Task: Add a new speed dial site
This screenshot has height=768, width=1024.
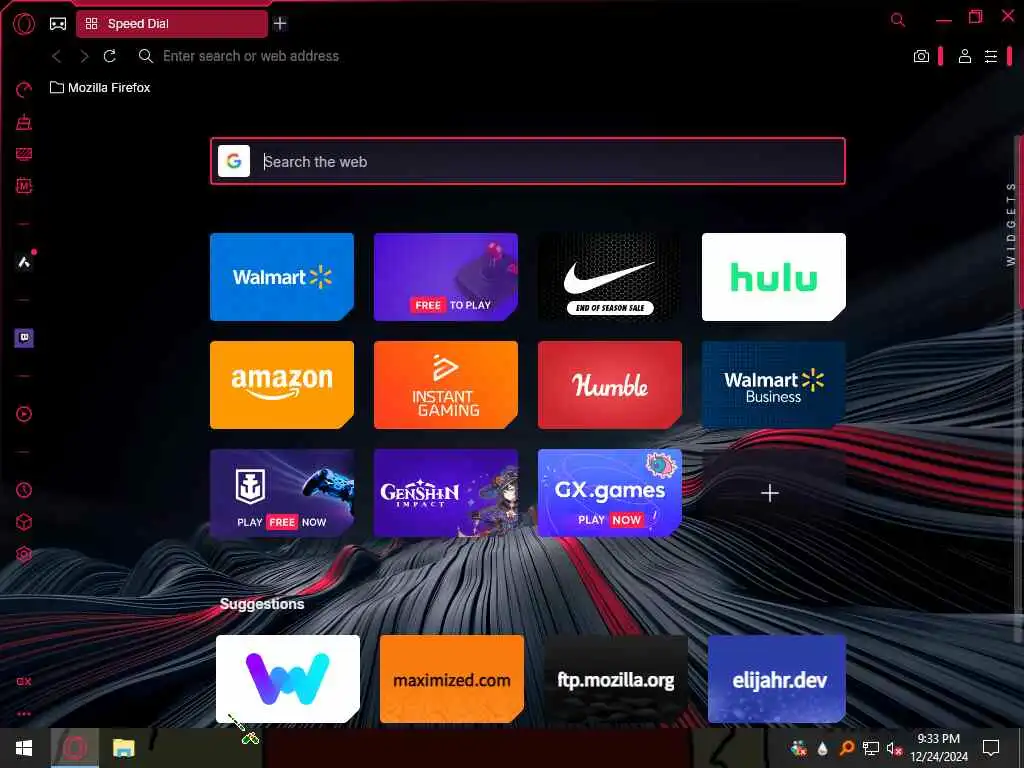Action: pyautogui.click(x=770, y=493)
